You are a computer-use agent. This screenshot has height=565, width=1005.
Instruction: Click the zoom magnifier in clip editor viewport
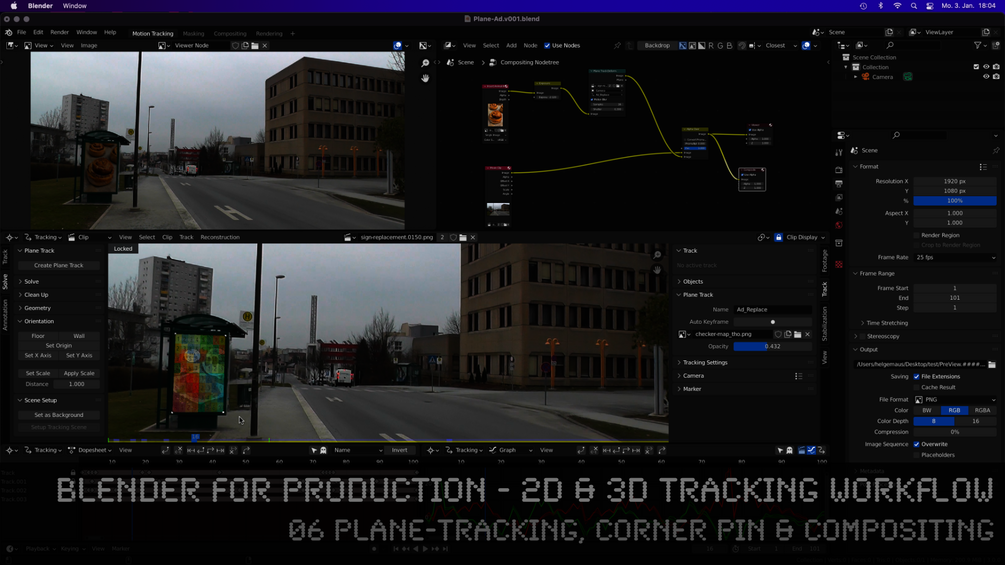pos(657,255)
